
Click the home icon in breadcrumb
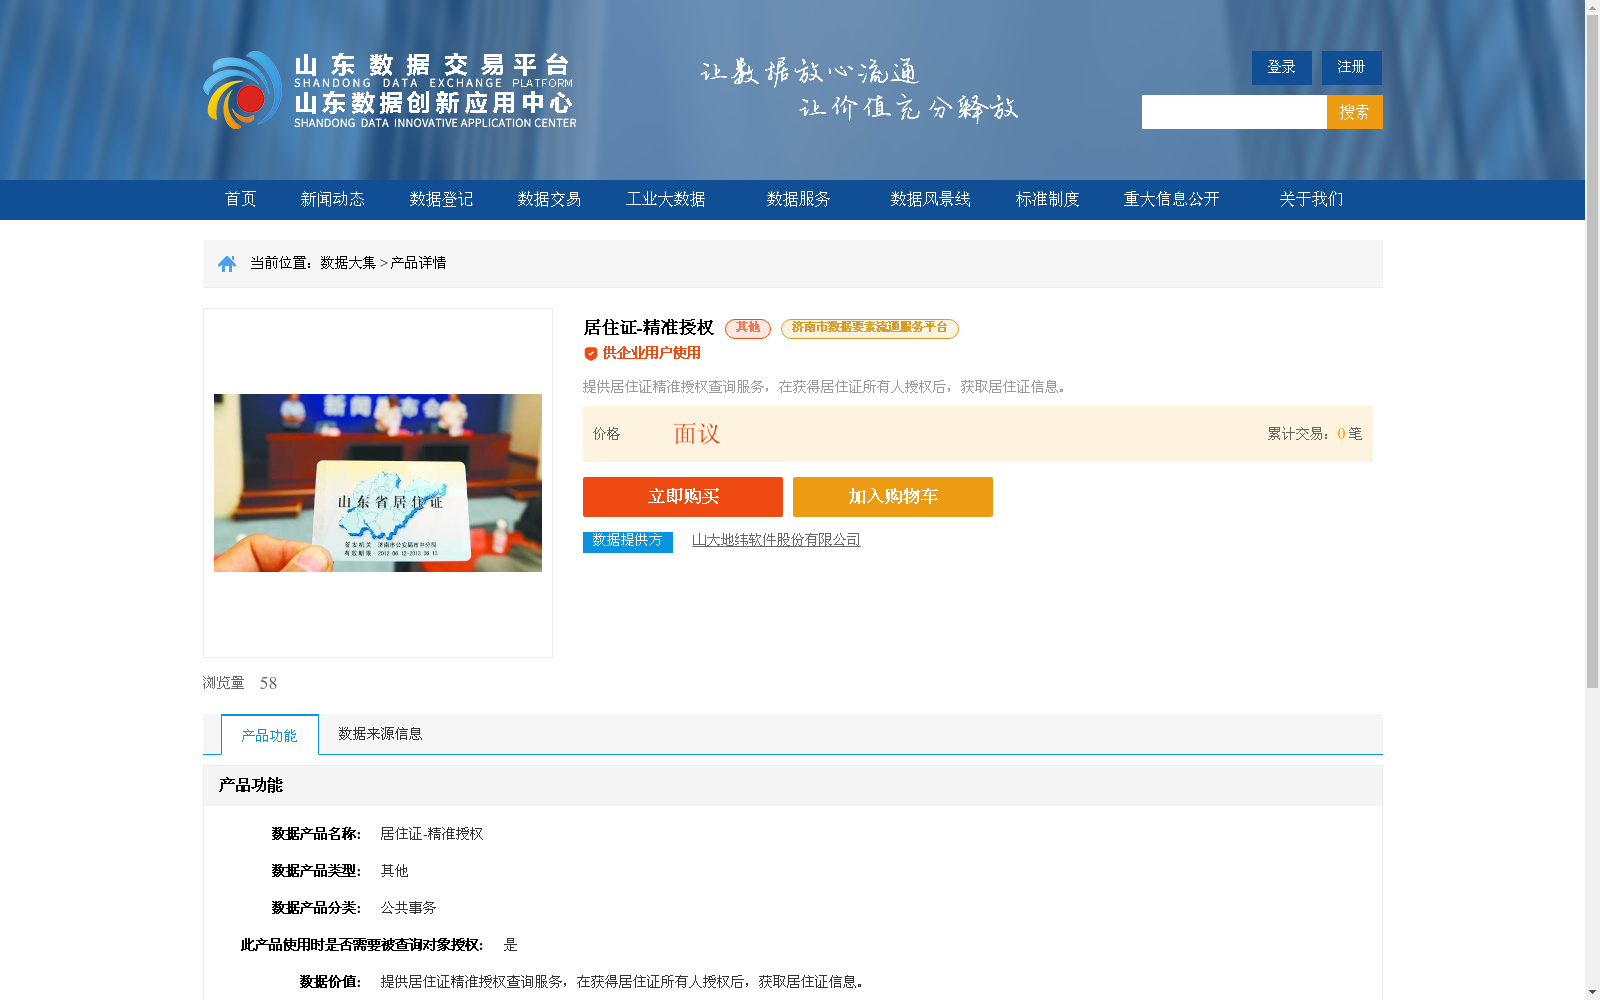click(x=227, y=264)
